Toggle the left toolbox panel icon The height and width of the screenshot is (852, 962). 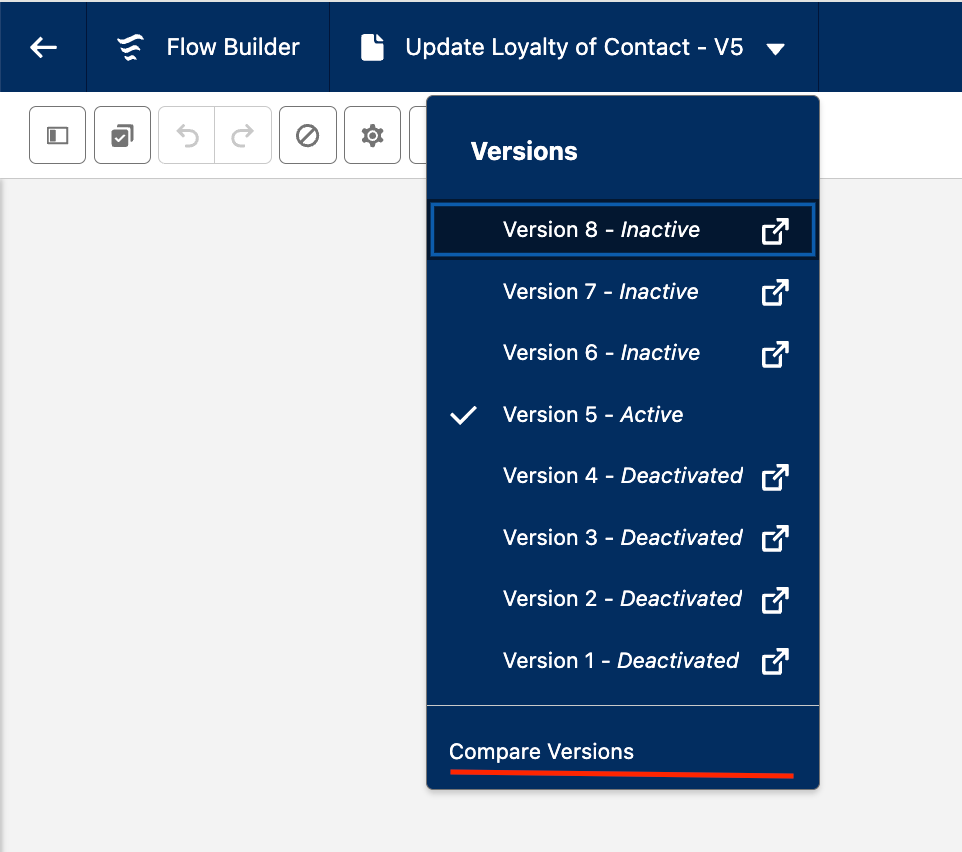58,135
